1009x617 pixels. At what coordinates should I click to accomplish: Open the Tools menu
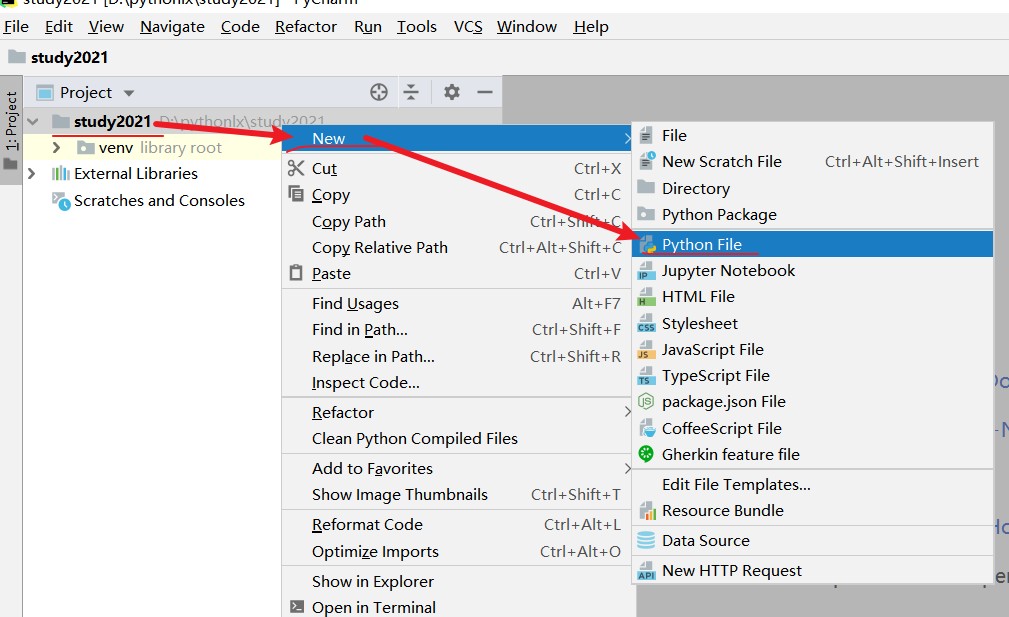coord(416,26)
